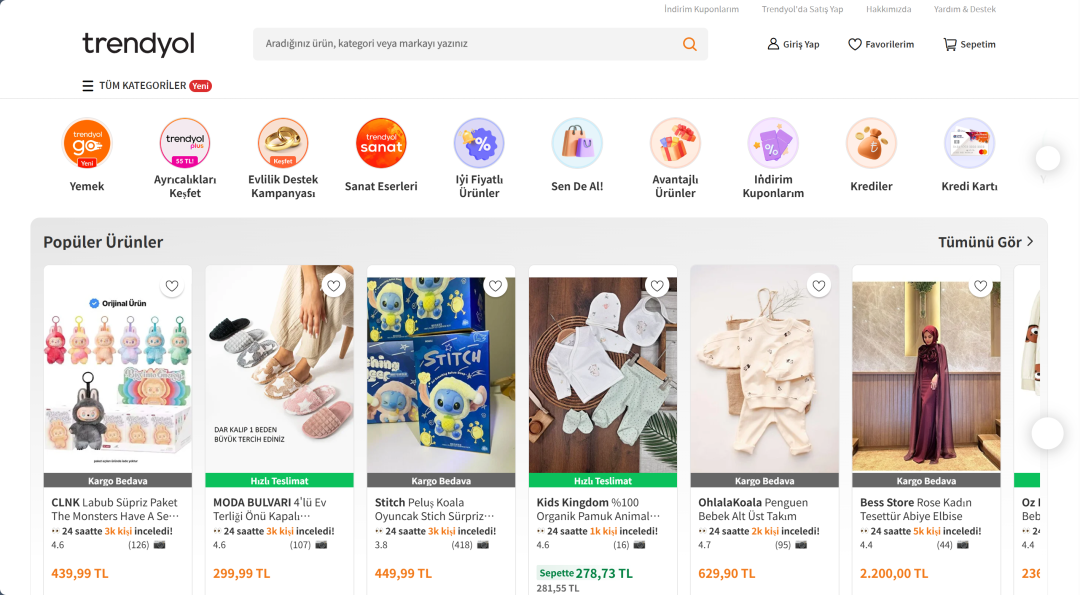Open the Trendyol Go Yemek icon
The image size is (1080, 595).
point(87,143)
